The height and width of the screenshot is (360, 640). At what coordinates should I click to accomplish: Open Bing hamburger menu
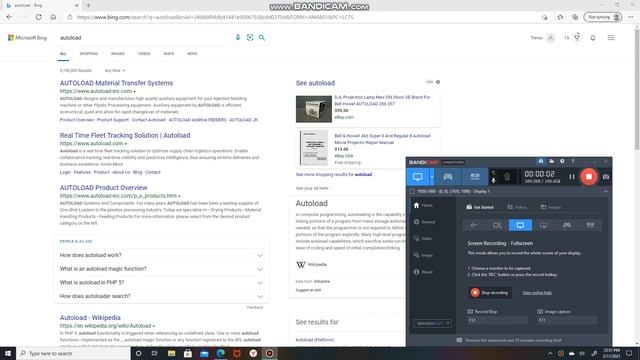[x=611, y=38]
